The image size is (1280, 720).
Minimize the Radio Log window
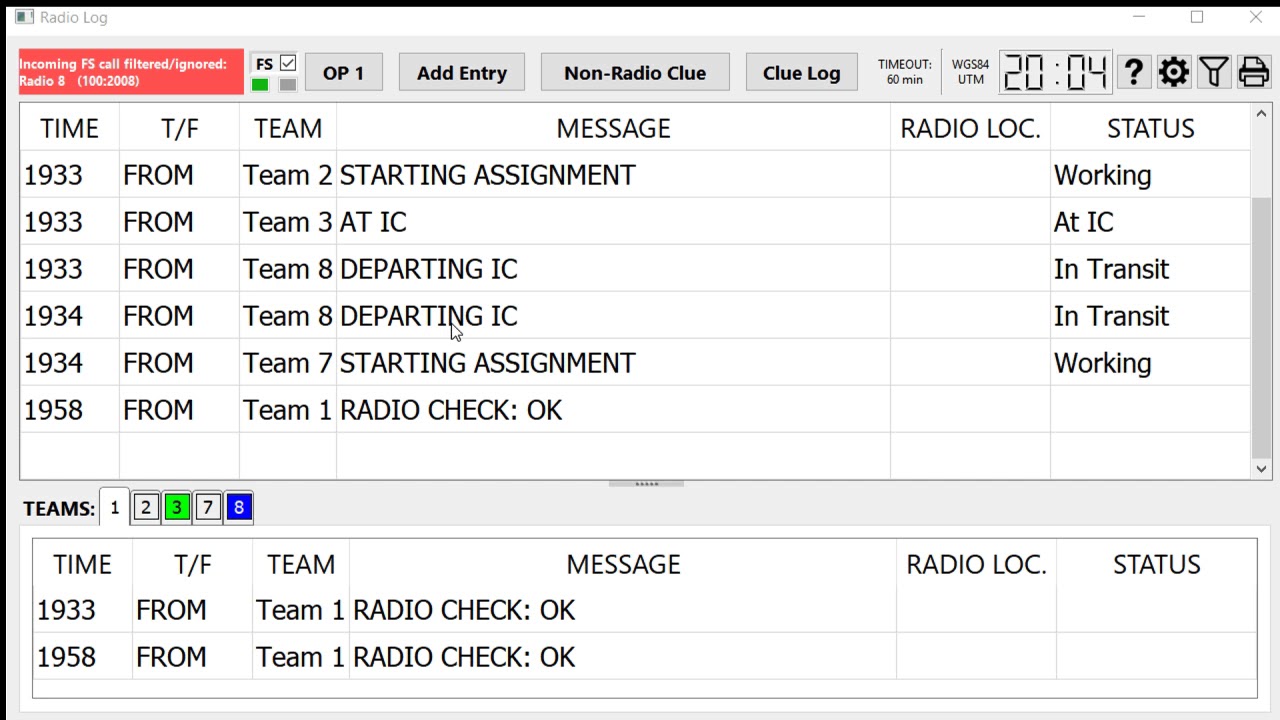(x=1139, y=17)
